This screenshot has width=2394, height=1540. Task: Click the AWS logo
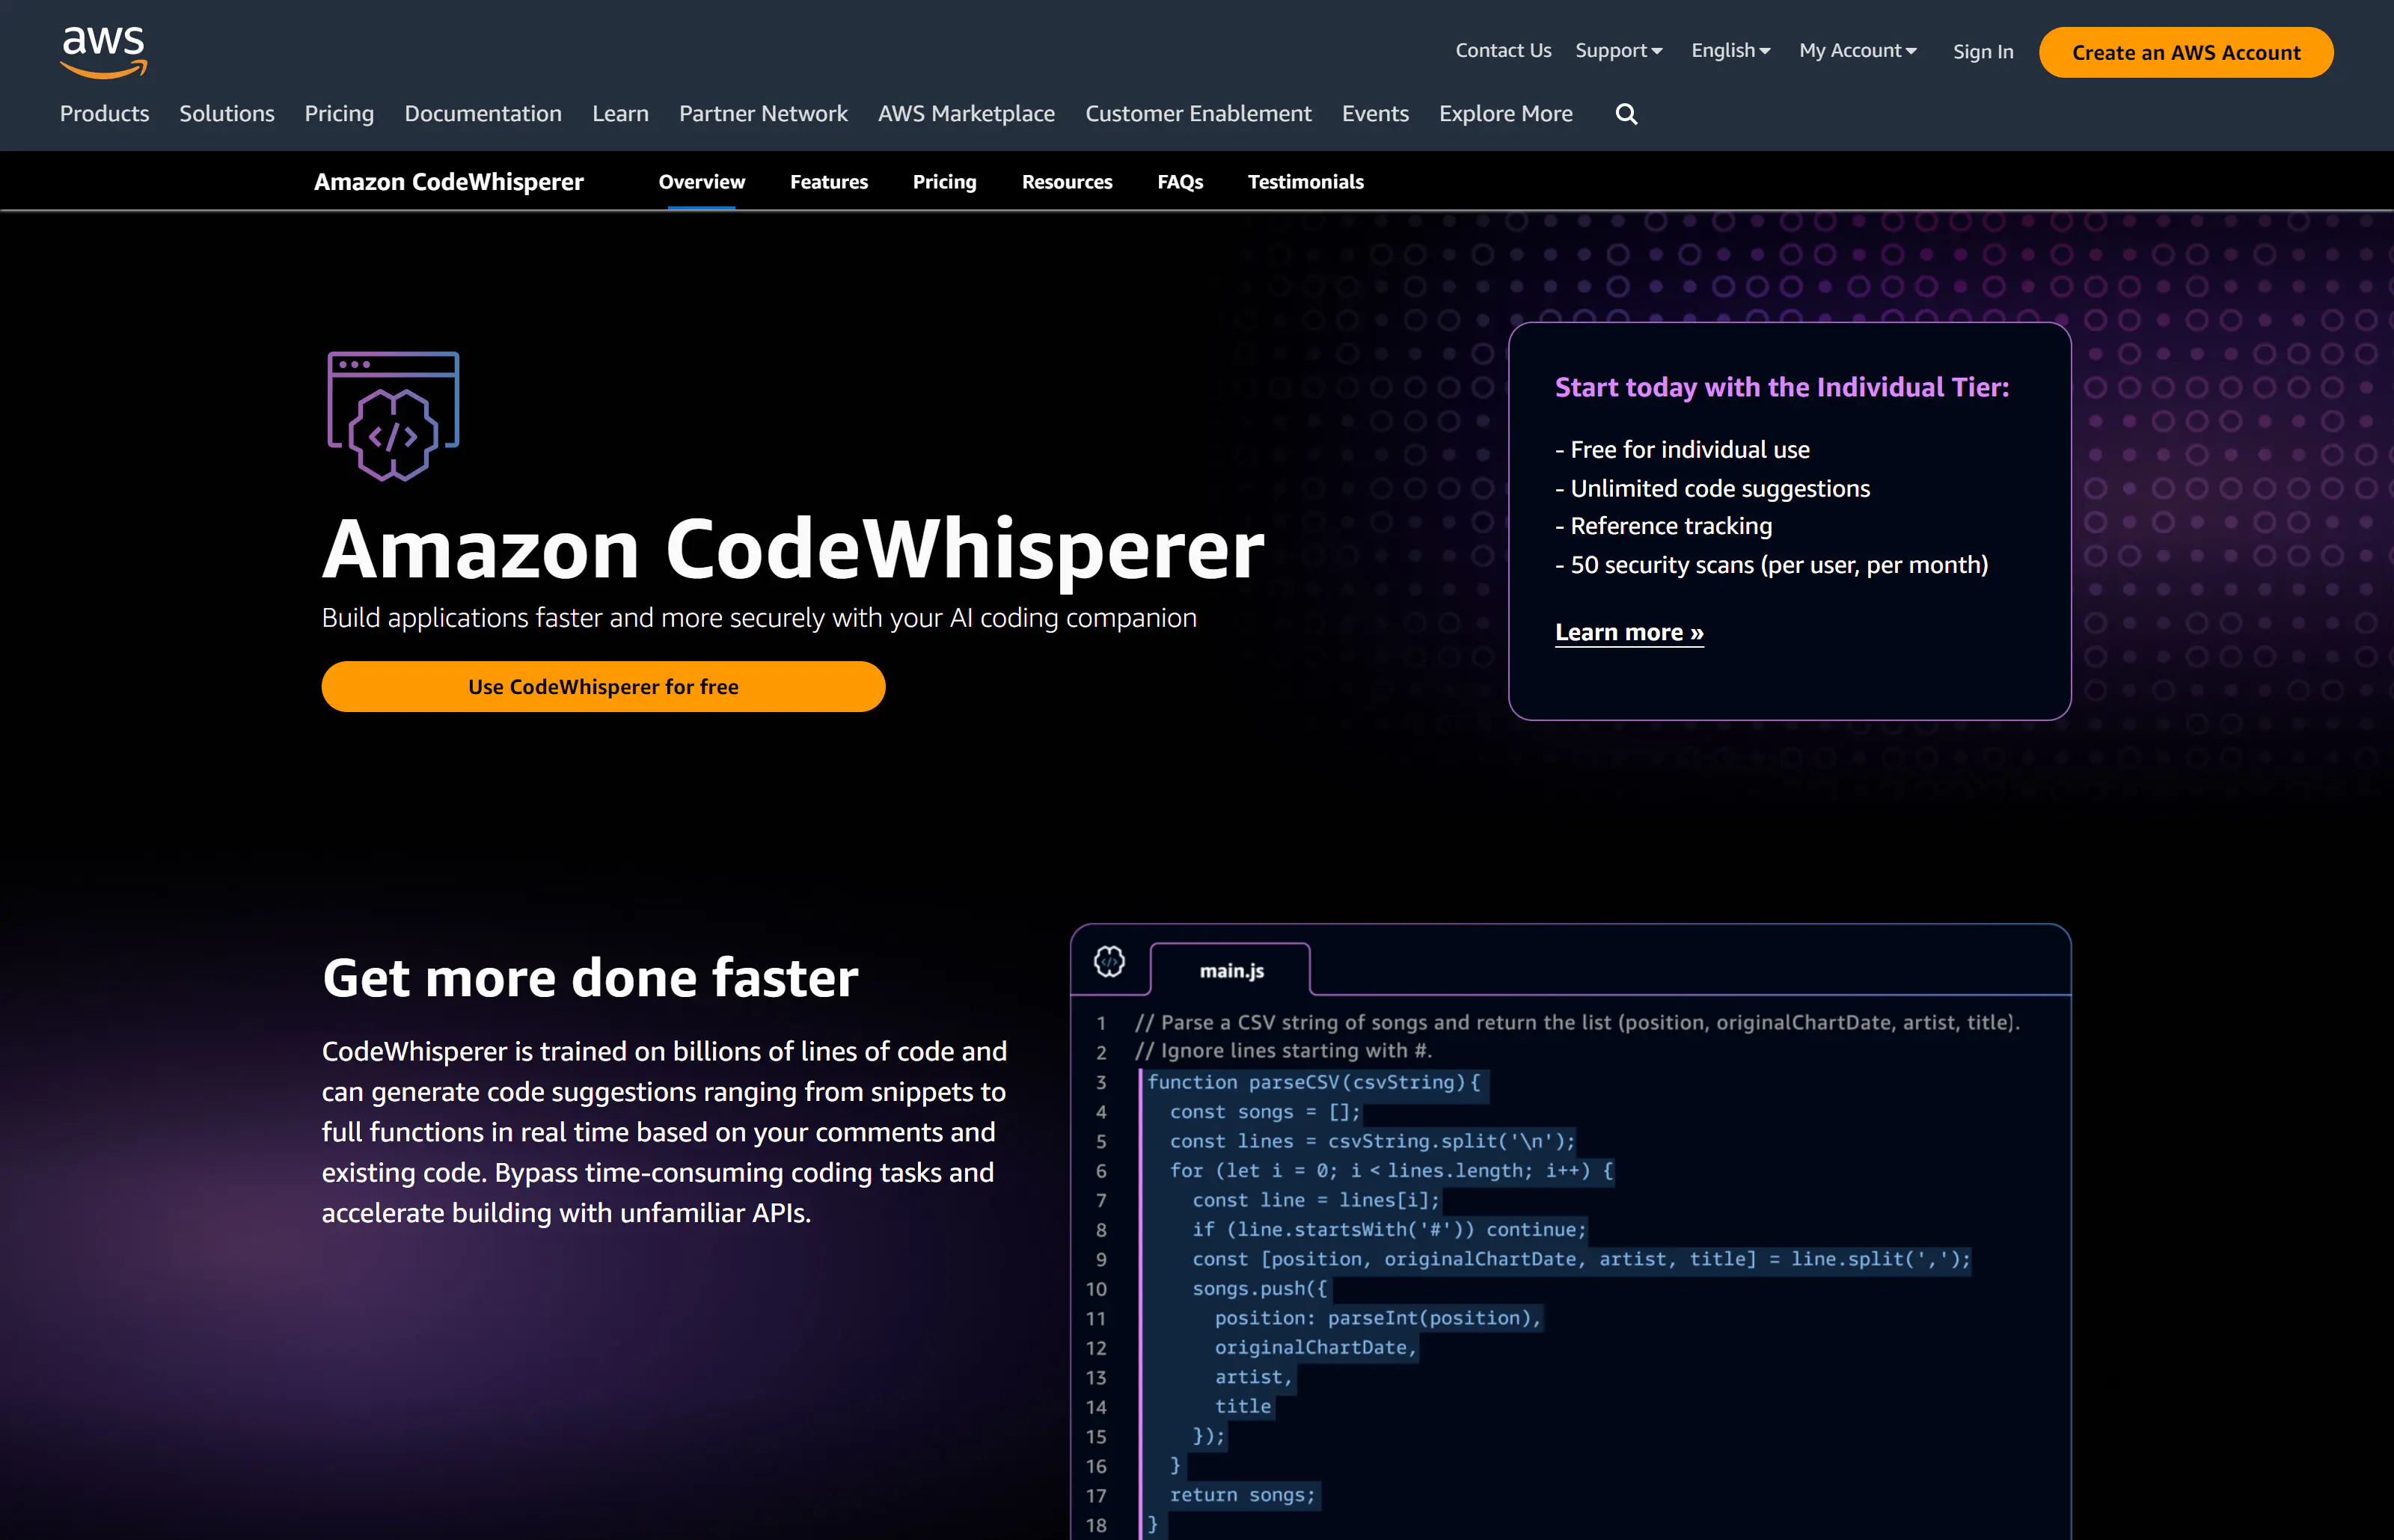pyautogui.click(x=103, y=52)
